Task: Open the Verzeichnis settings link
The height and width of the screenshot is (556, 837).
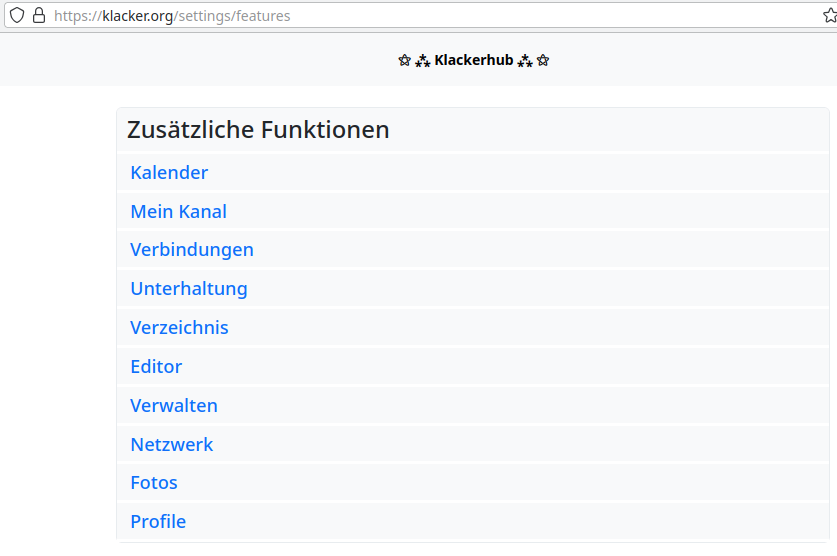Action: tap(179, 328)
